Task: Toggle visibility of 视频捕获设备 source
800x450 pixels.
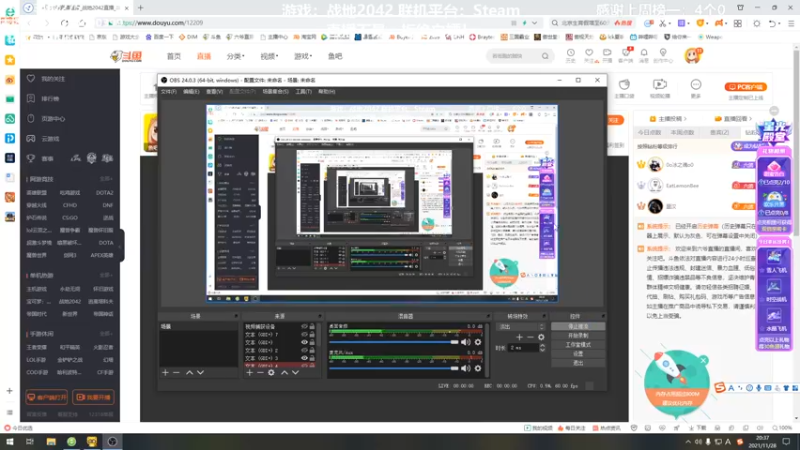Action: 304,327
